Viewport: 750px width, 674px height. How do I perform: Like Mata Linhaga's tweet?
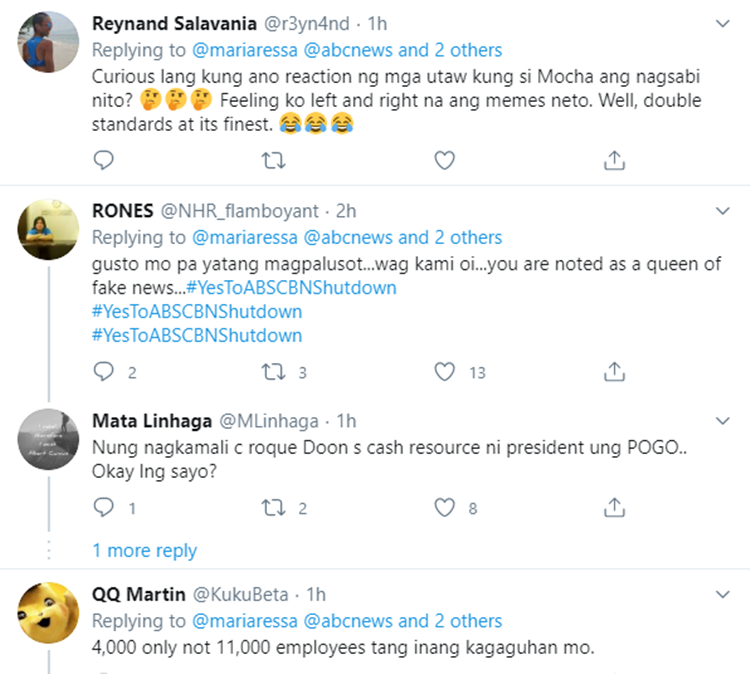pyautogui.click(x=445, y=508)
